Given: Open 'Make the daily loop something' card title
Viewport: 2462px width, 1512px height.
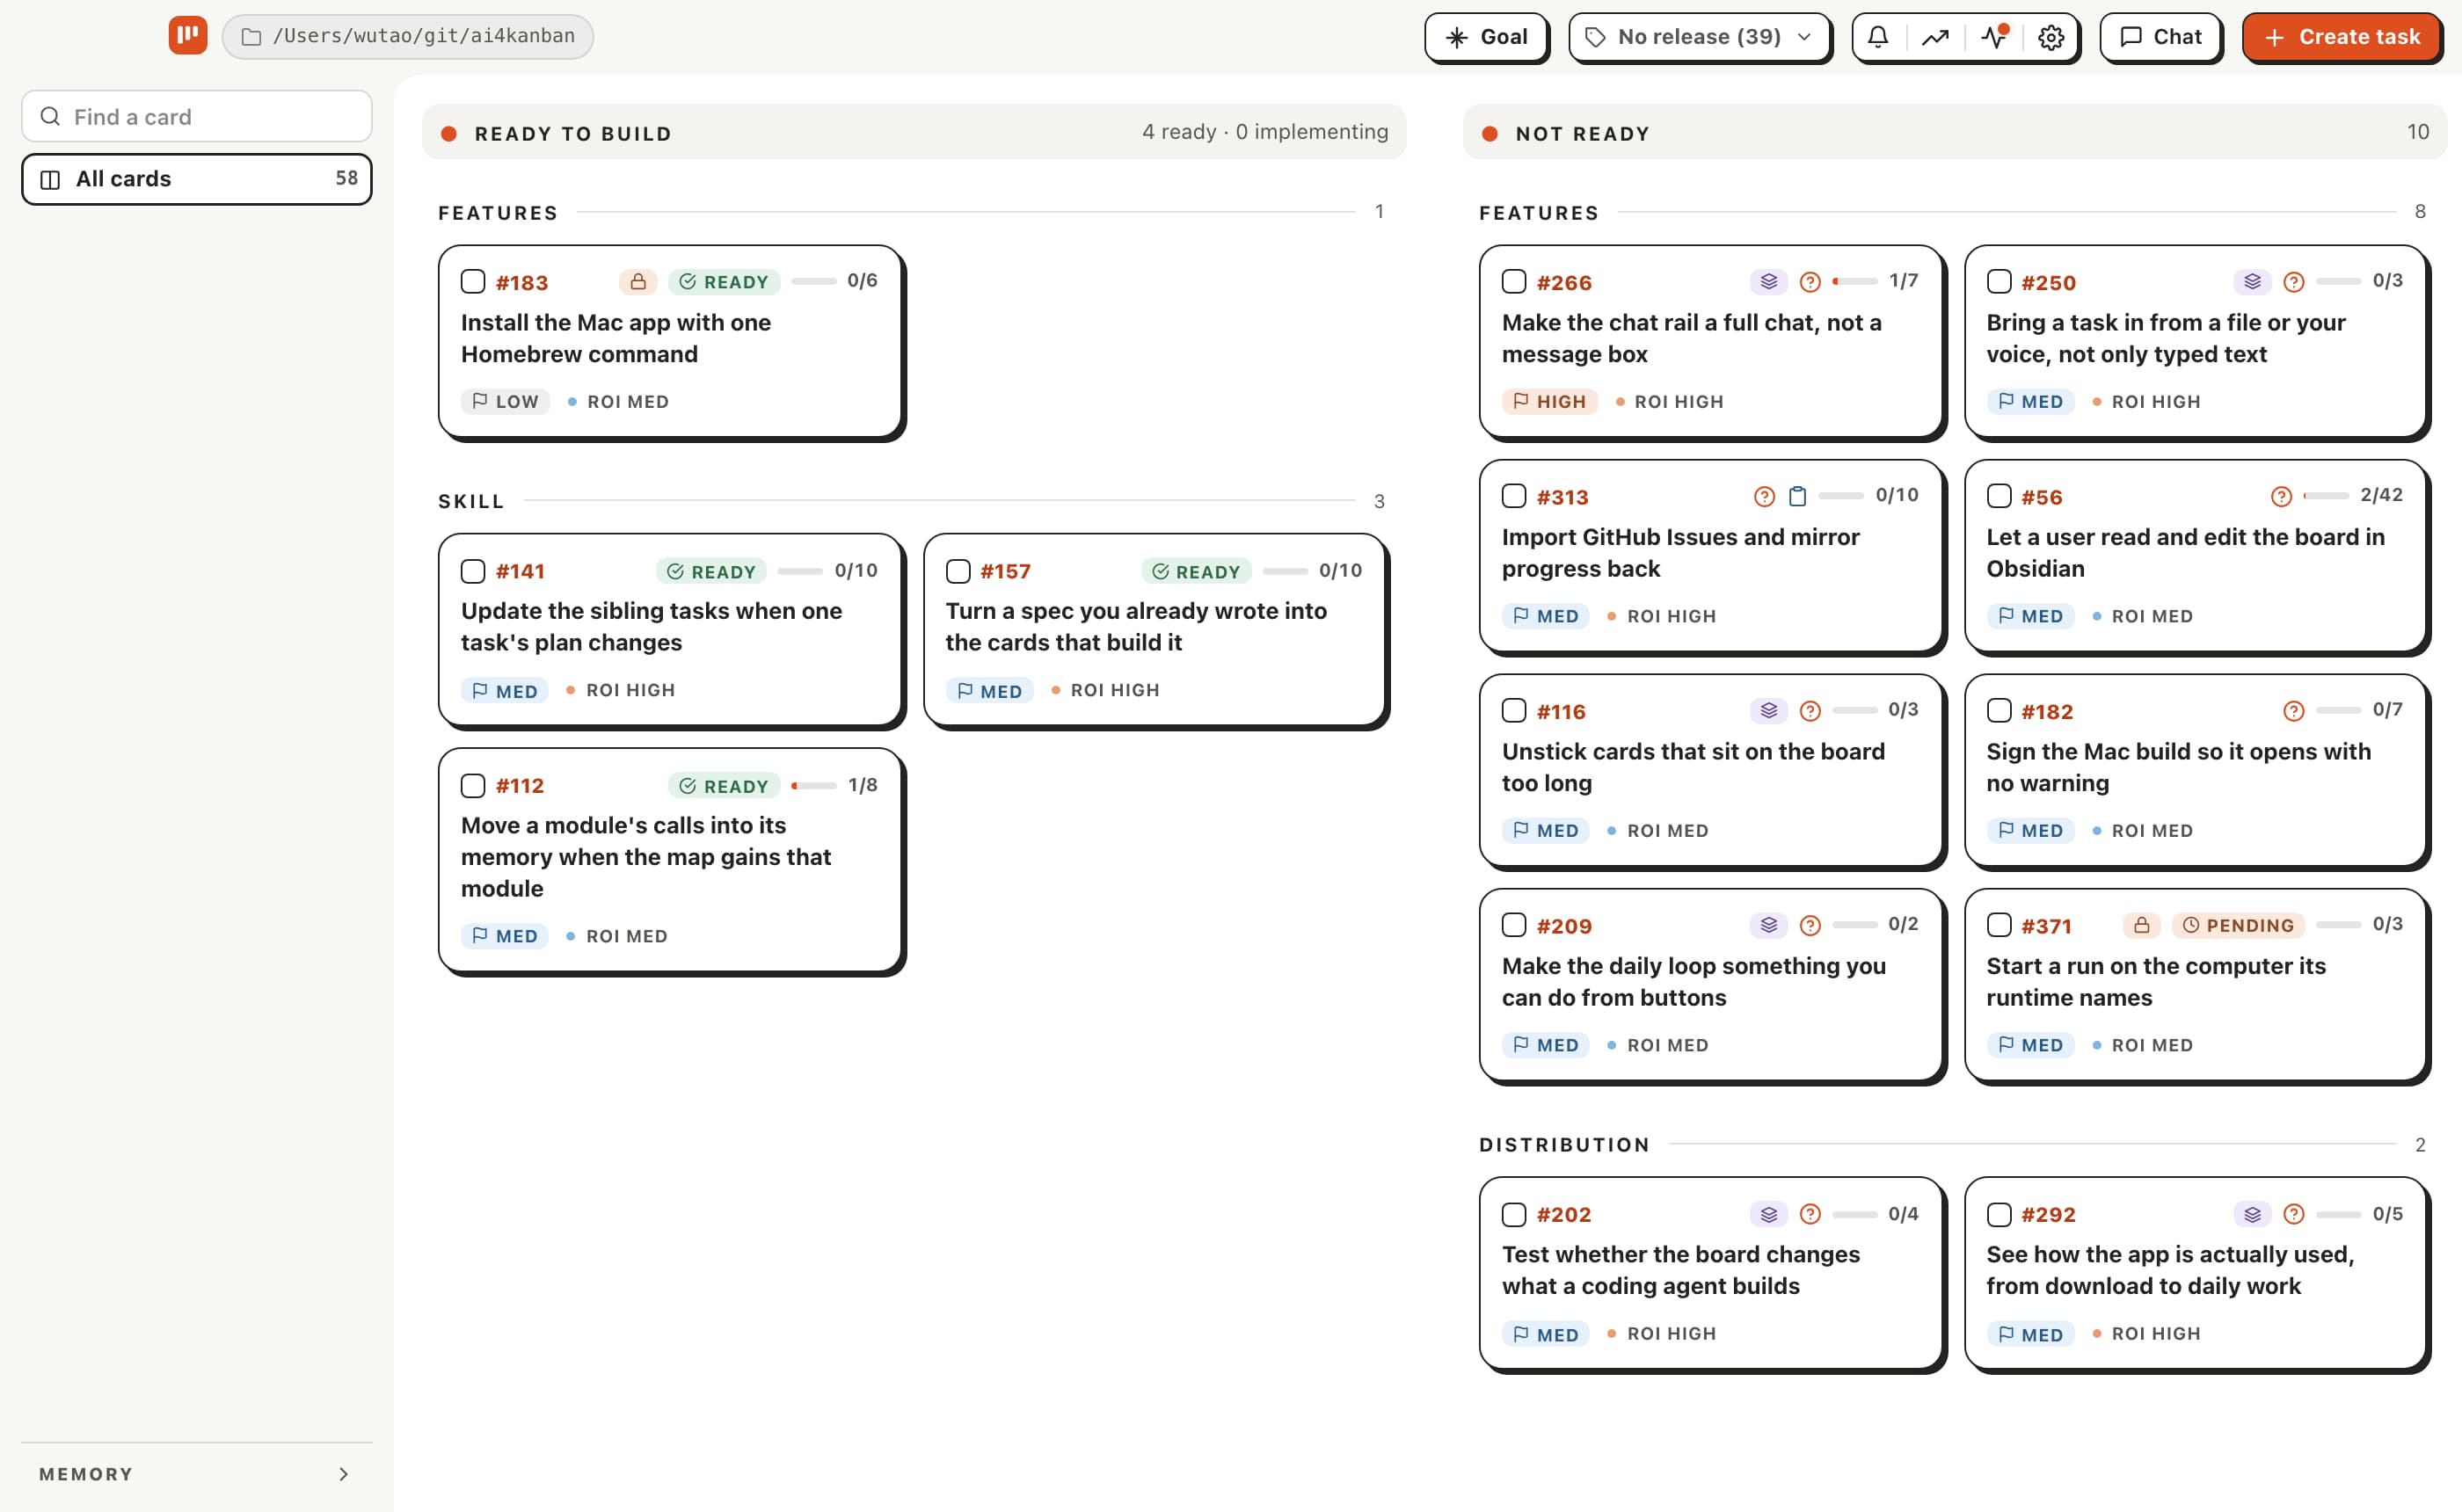Looking at the screenshot, I should [1694, 982].
